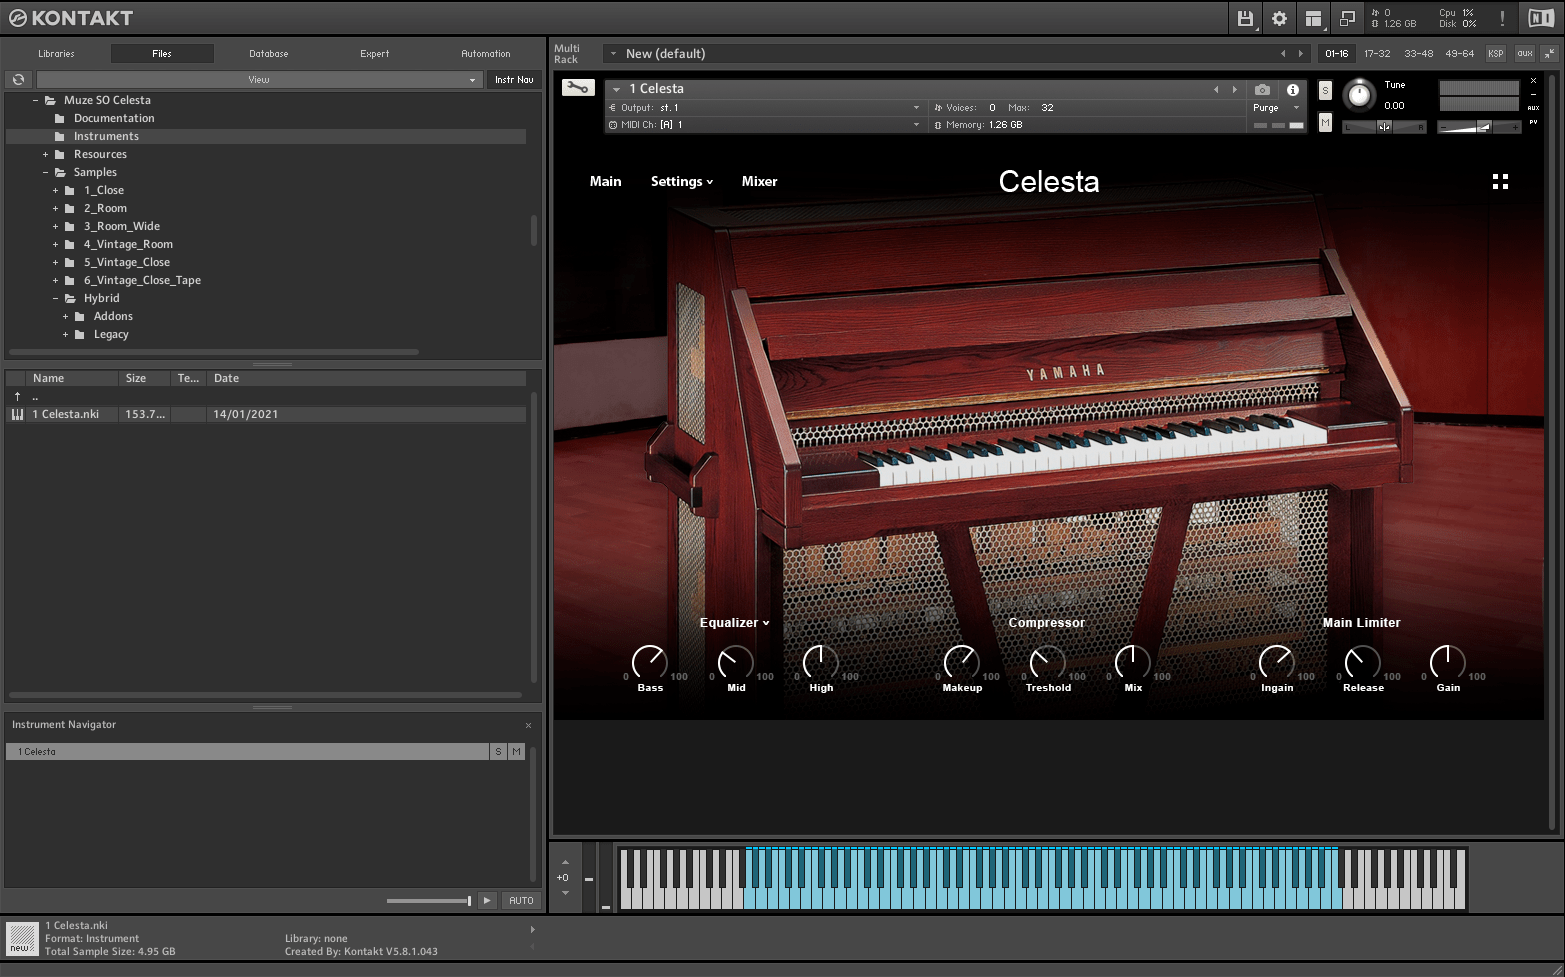Adjust the preview volume slider
Screen dimensions: 1565x977
(x=429, y=901)
